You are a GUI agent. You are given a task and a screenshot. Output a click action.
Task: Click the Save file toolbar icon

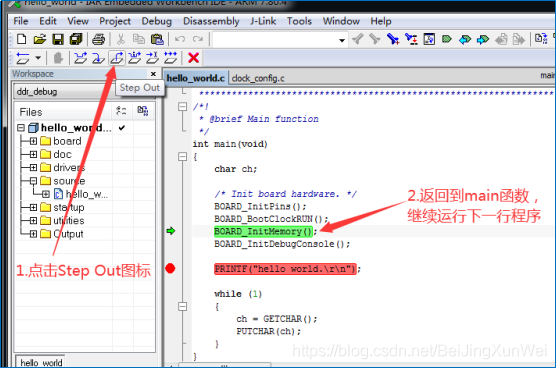click(x=58, y=39)
